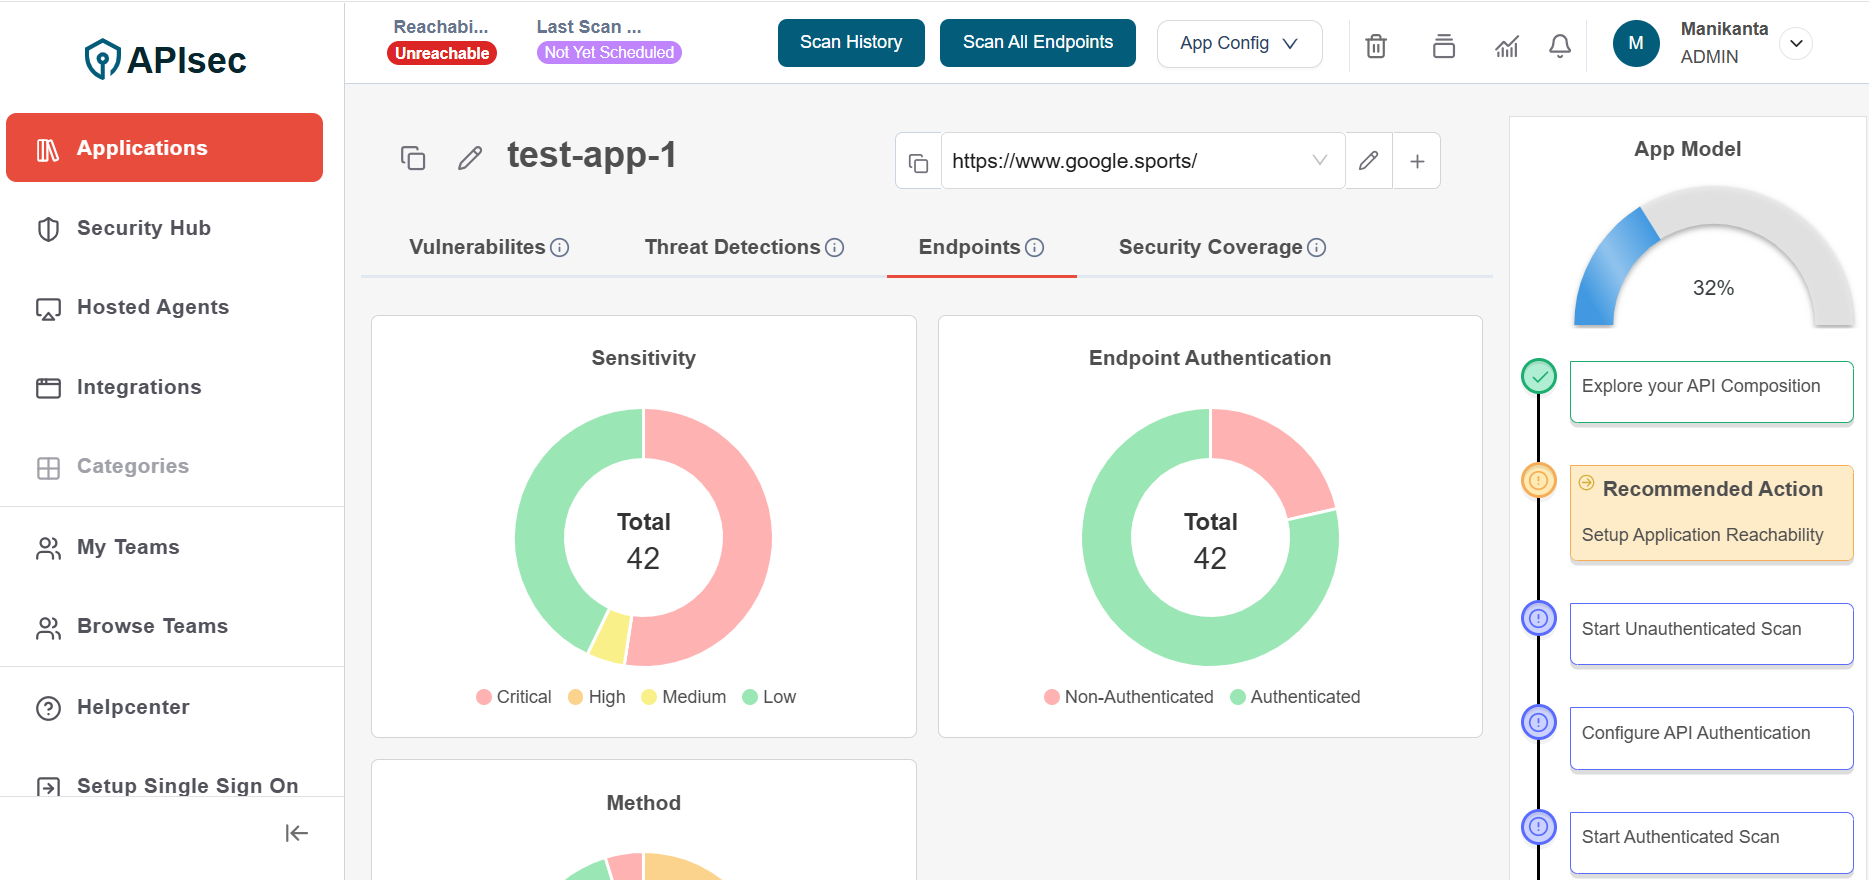Screen dimensions: 1869x880
Task: Click the trash delete icon in header
Action: point(1376,45)
